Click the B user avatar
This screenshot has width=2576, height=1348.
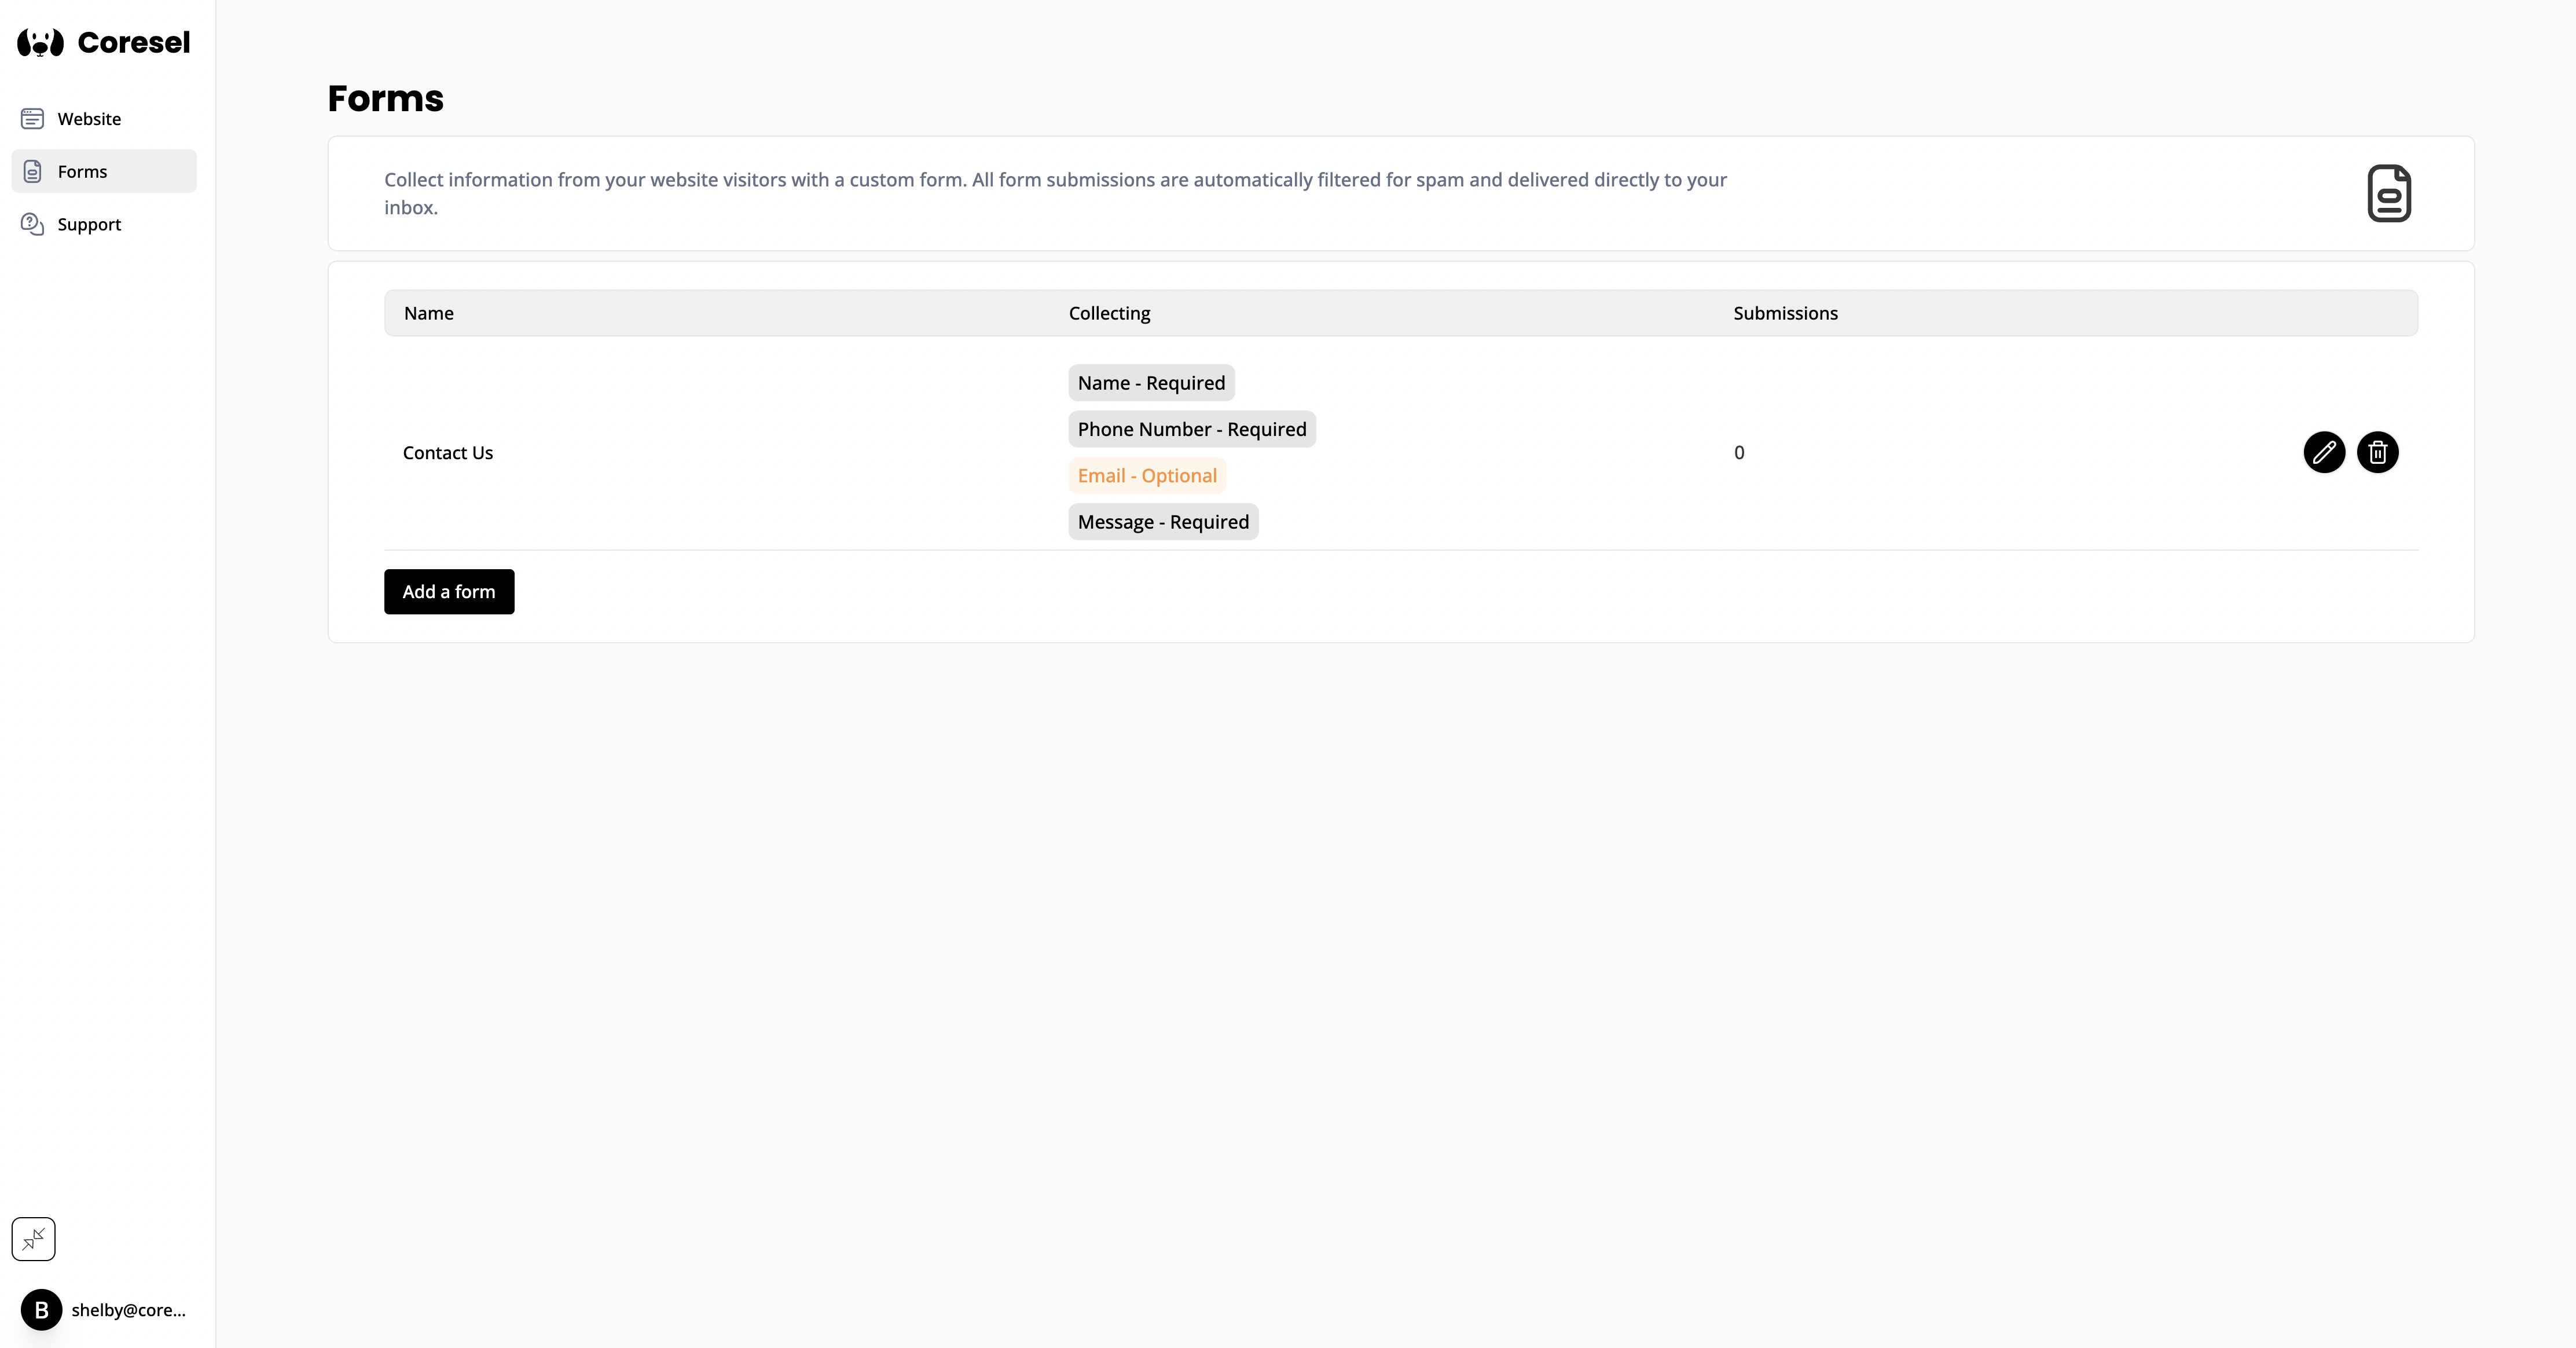41,1310
